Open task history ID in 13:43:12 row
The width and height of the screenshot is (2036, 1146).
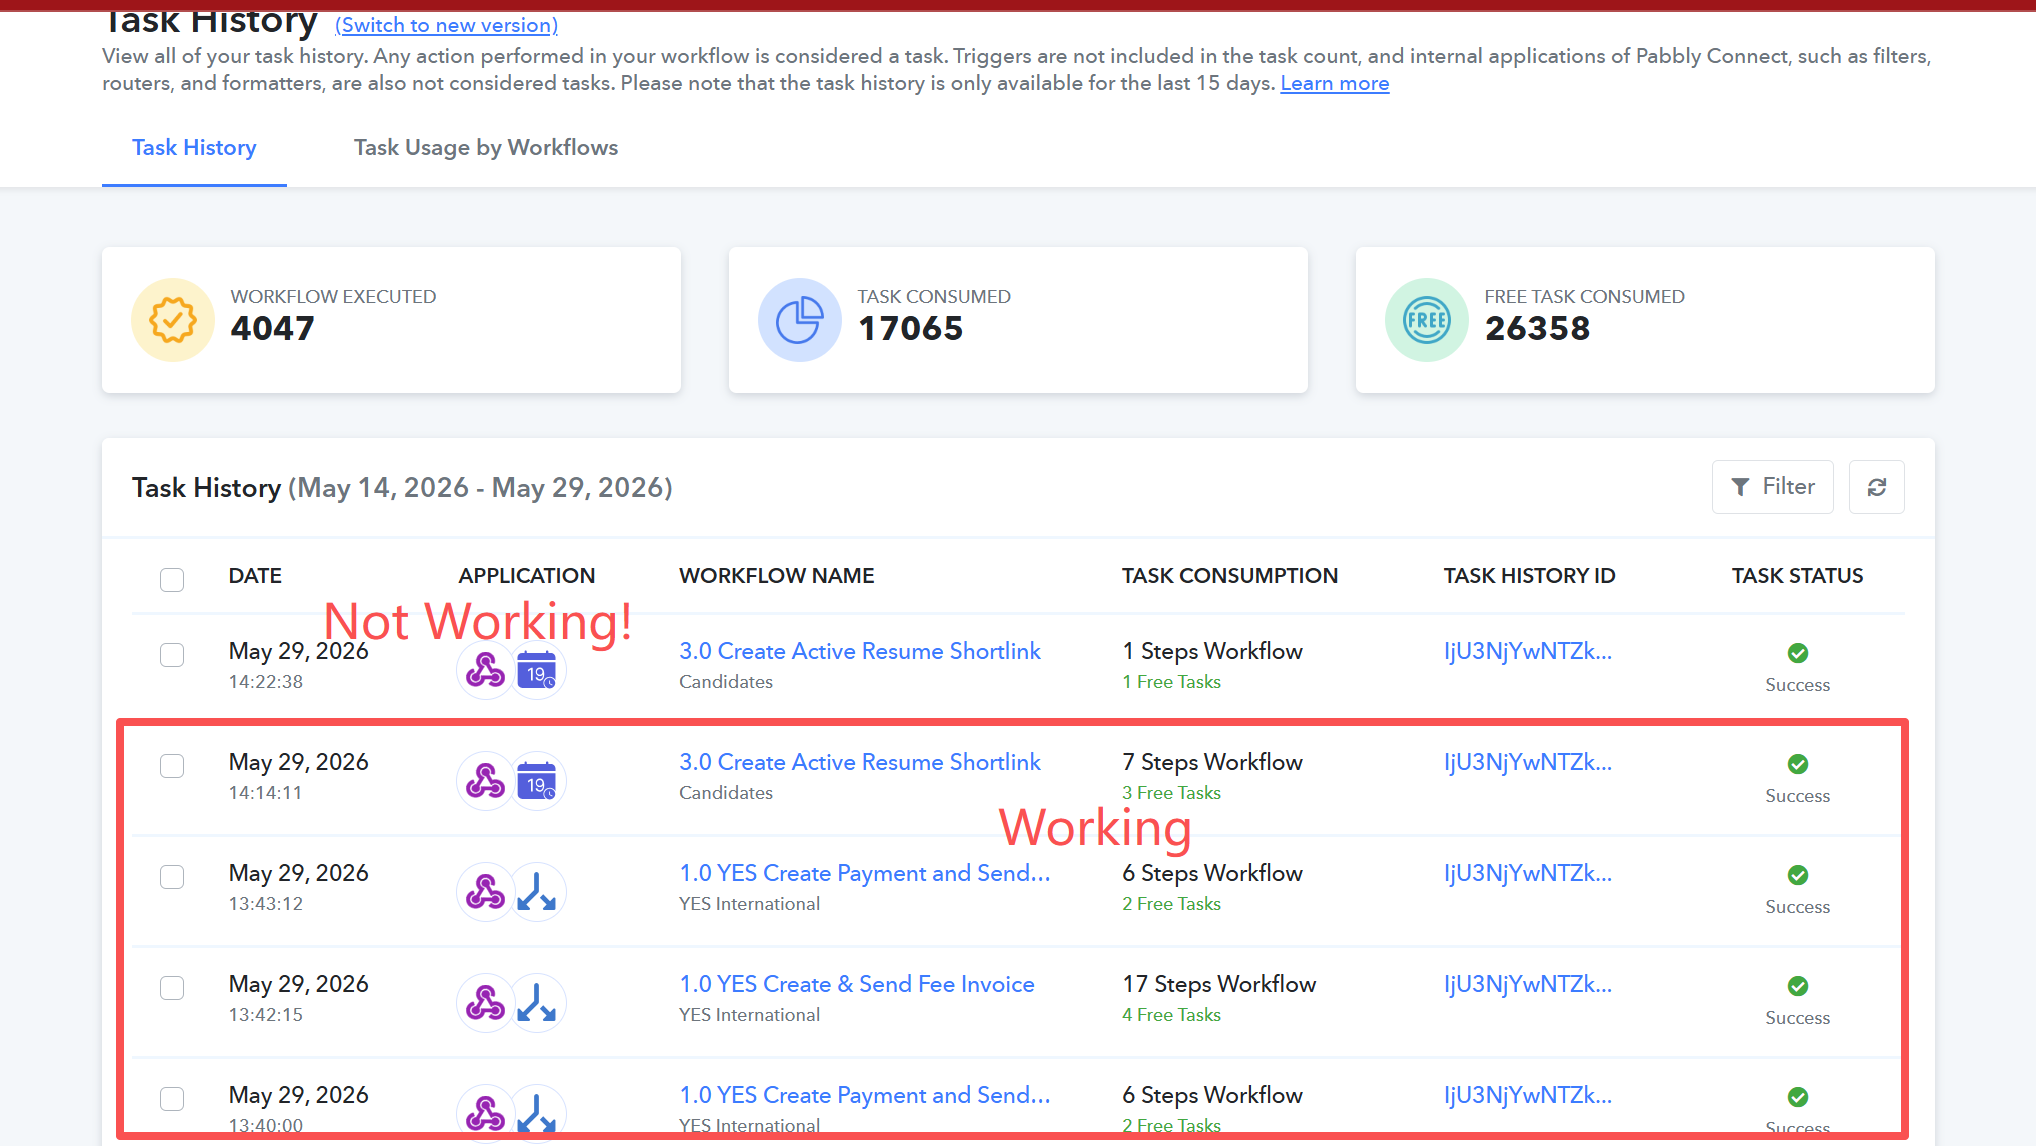click(1528, 873)
